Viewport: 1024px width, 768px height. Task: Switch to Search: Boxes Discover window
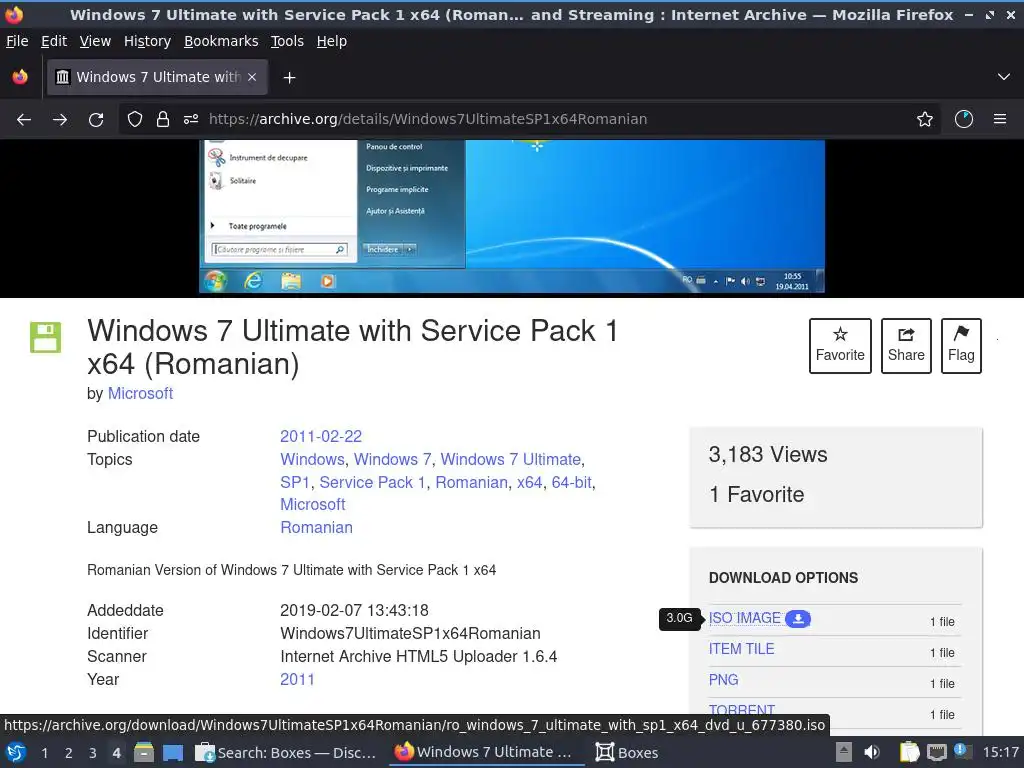click(x=286, y=752)
